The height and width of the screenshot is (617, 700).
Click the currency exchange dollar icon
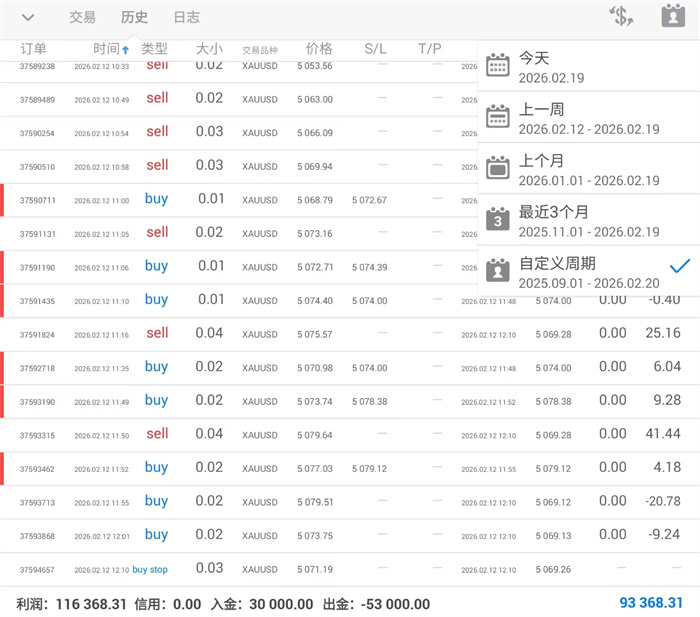621,16
